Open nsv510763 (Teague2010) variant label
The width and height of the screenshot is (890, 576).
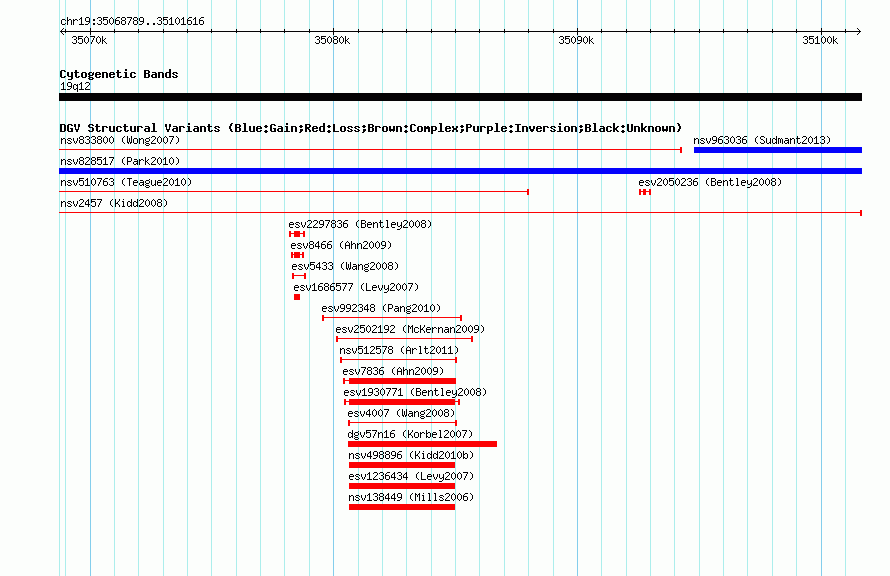tap(126, 182)
